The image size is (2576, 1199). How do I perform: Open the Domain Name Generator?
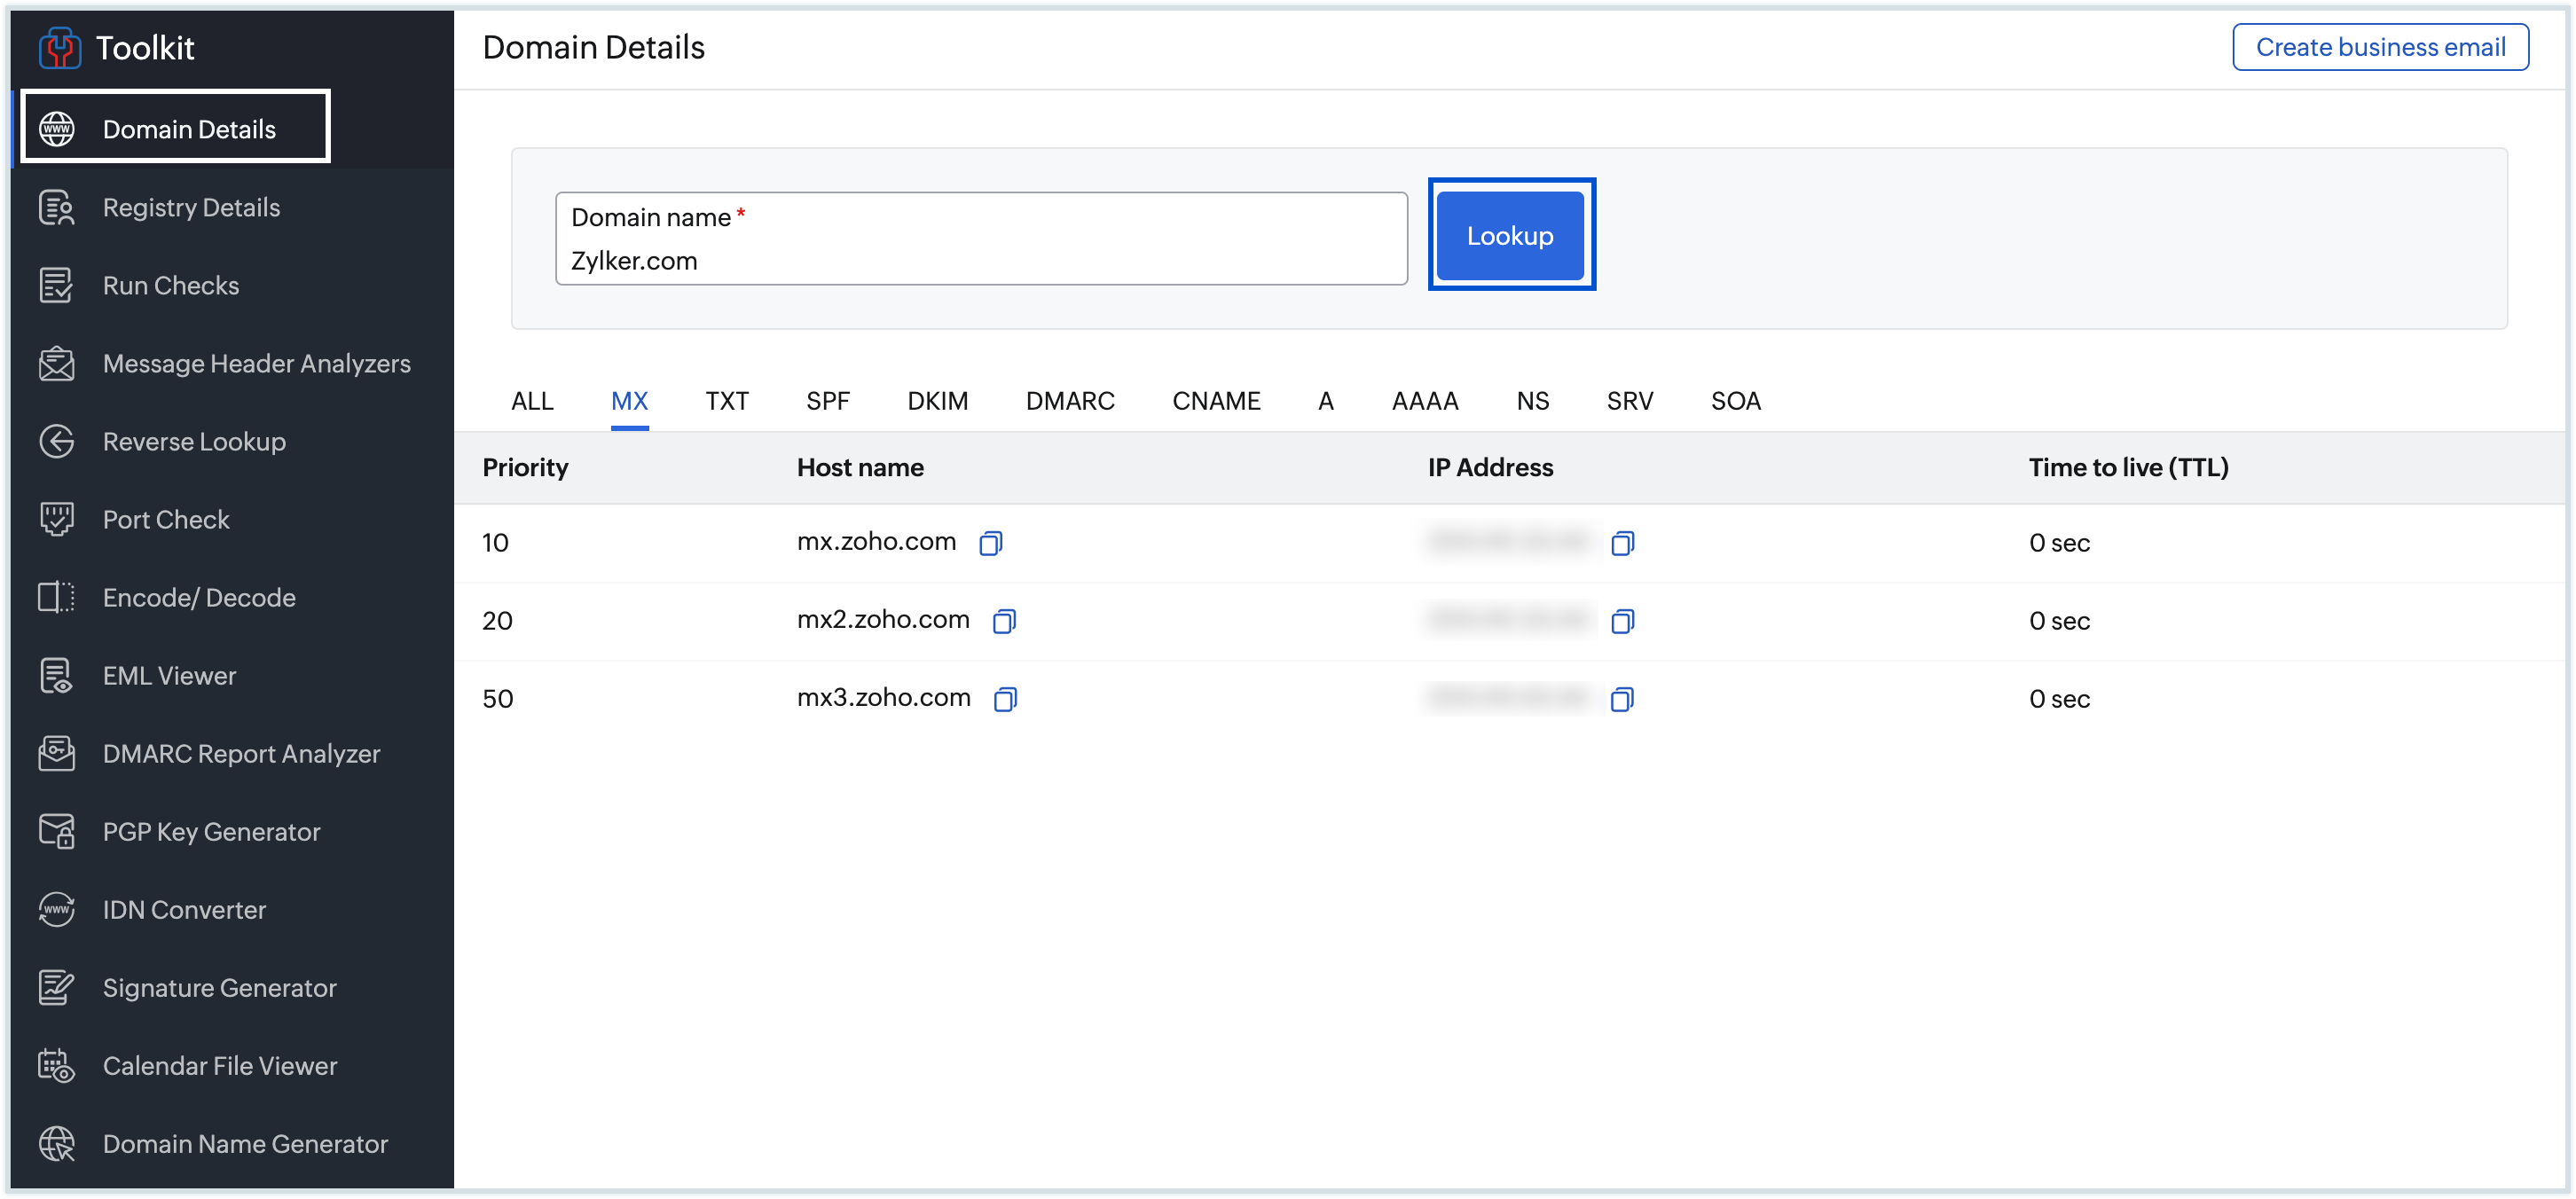coord(245,1144)
